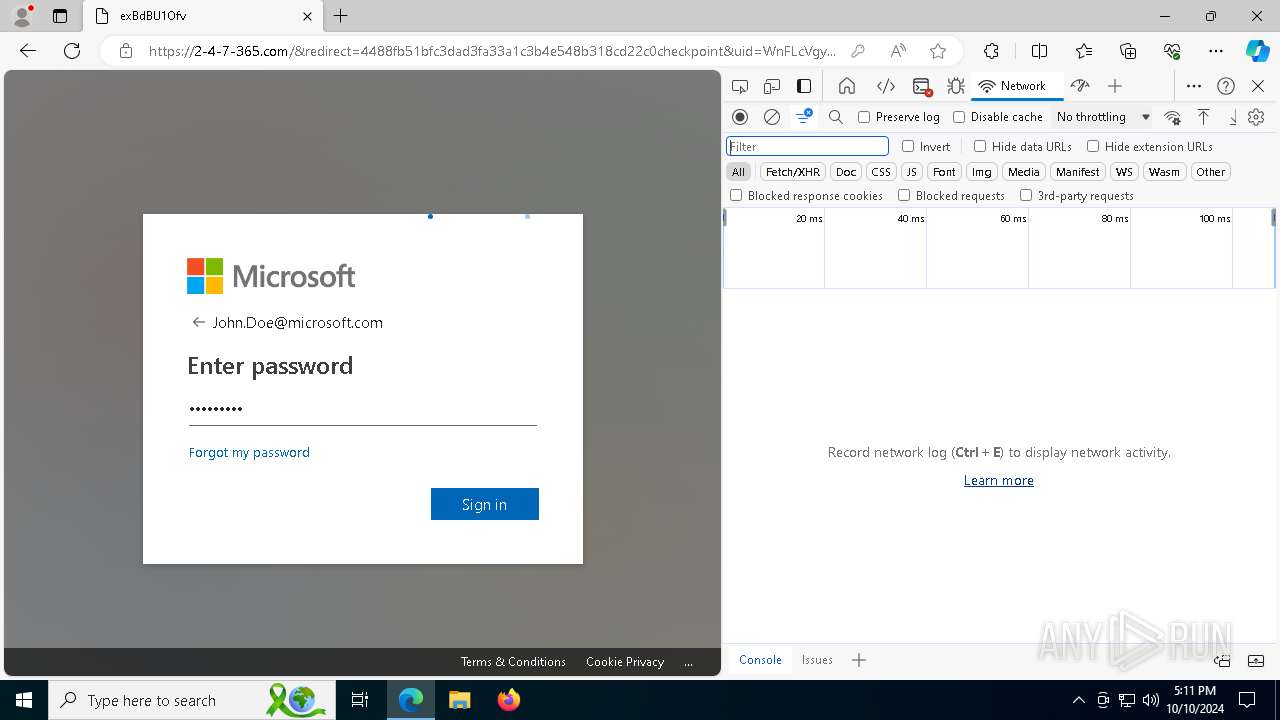Toggle split screen icon
The image size is (1280, 720).
(1039, 51)
